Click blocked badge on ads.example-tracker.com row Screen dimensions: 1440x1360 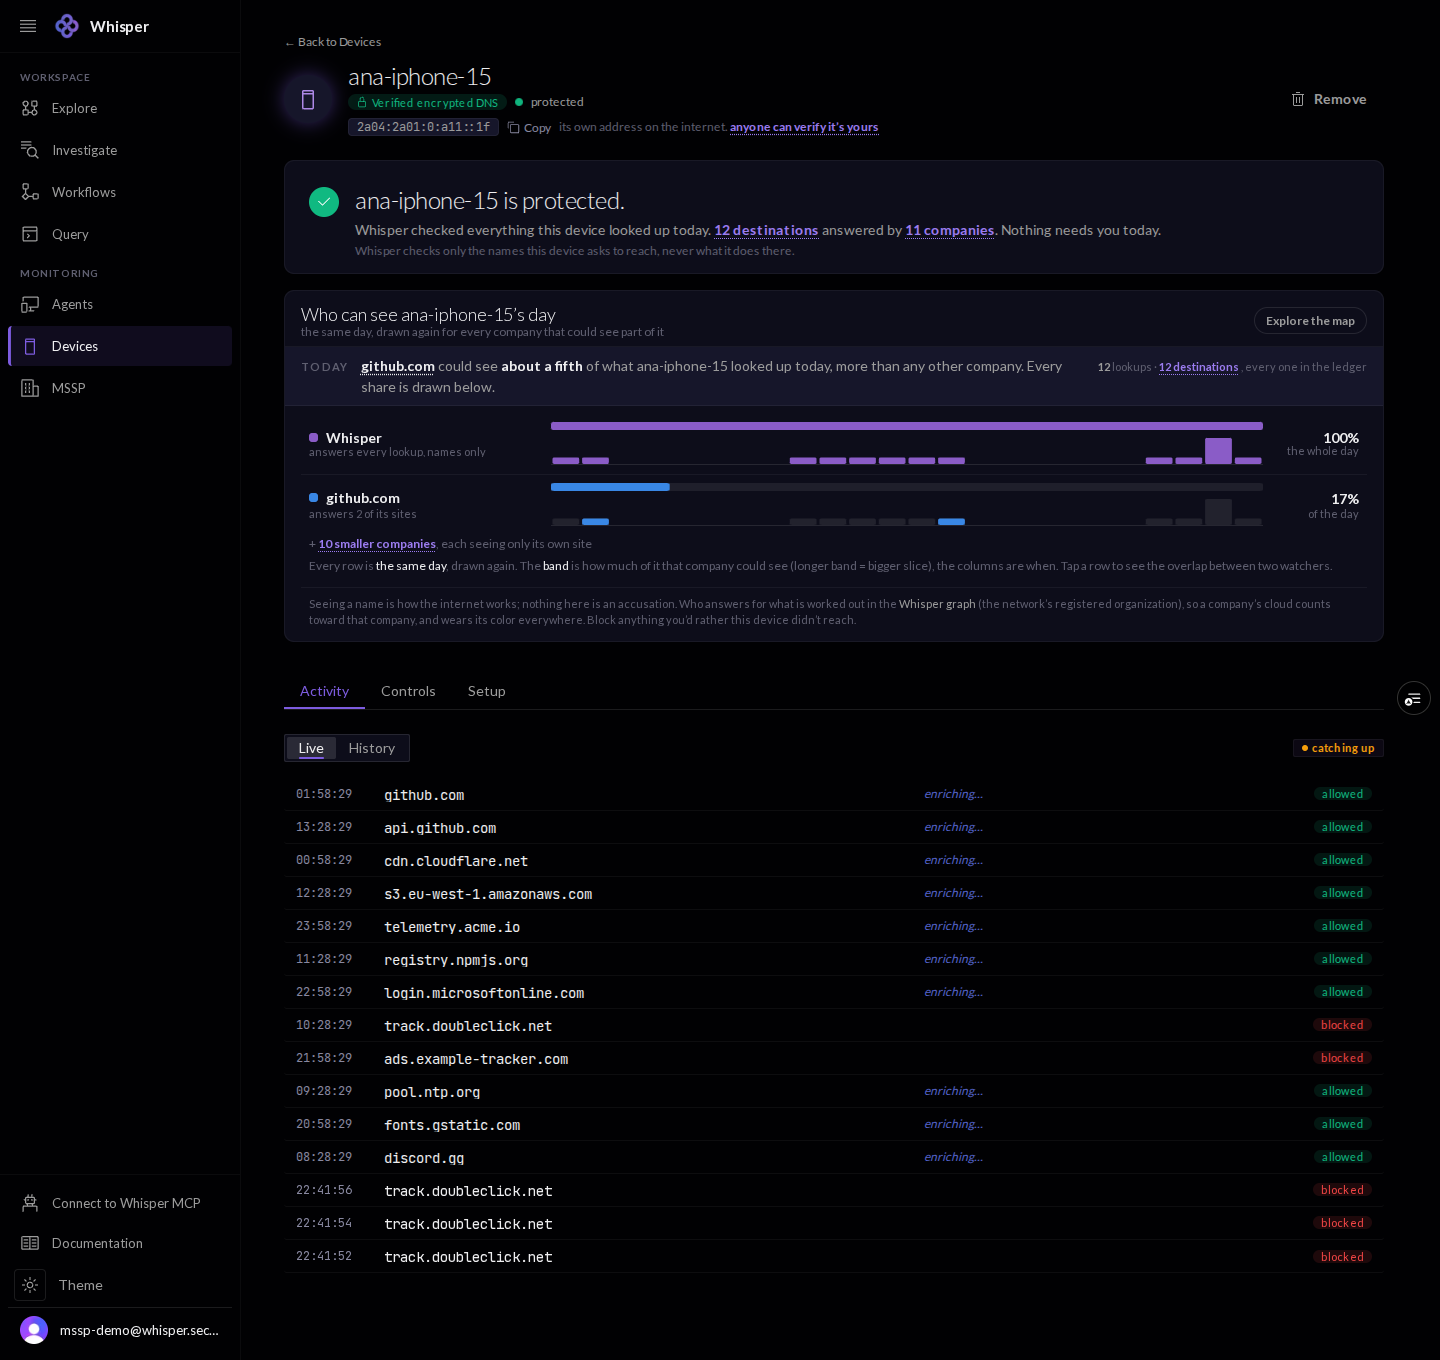[x=1342, y=1058]
